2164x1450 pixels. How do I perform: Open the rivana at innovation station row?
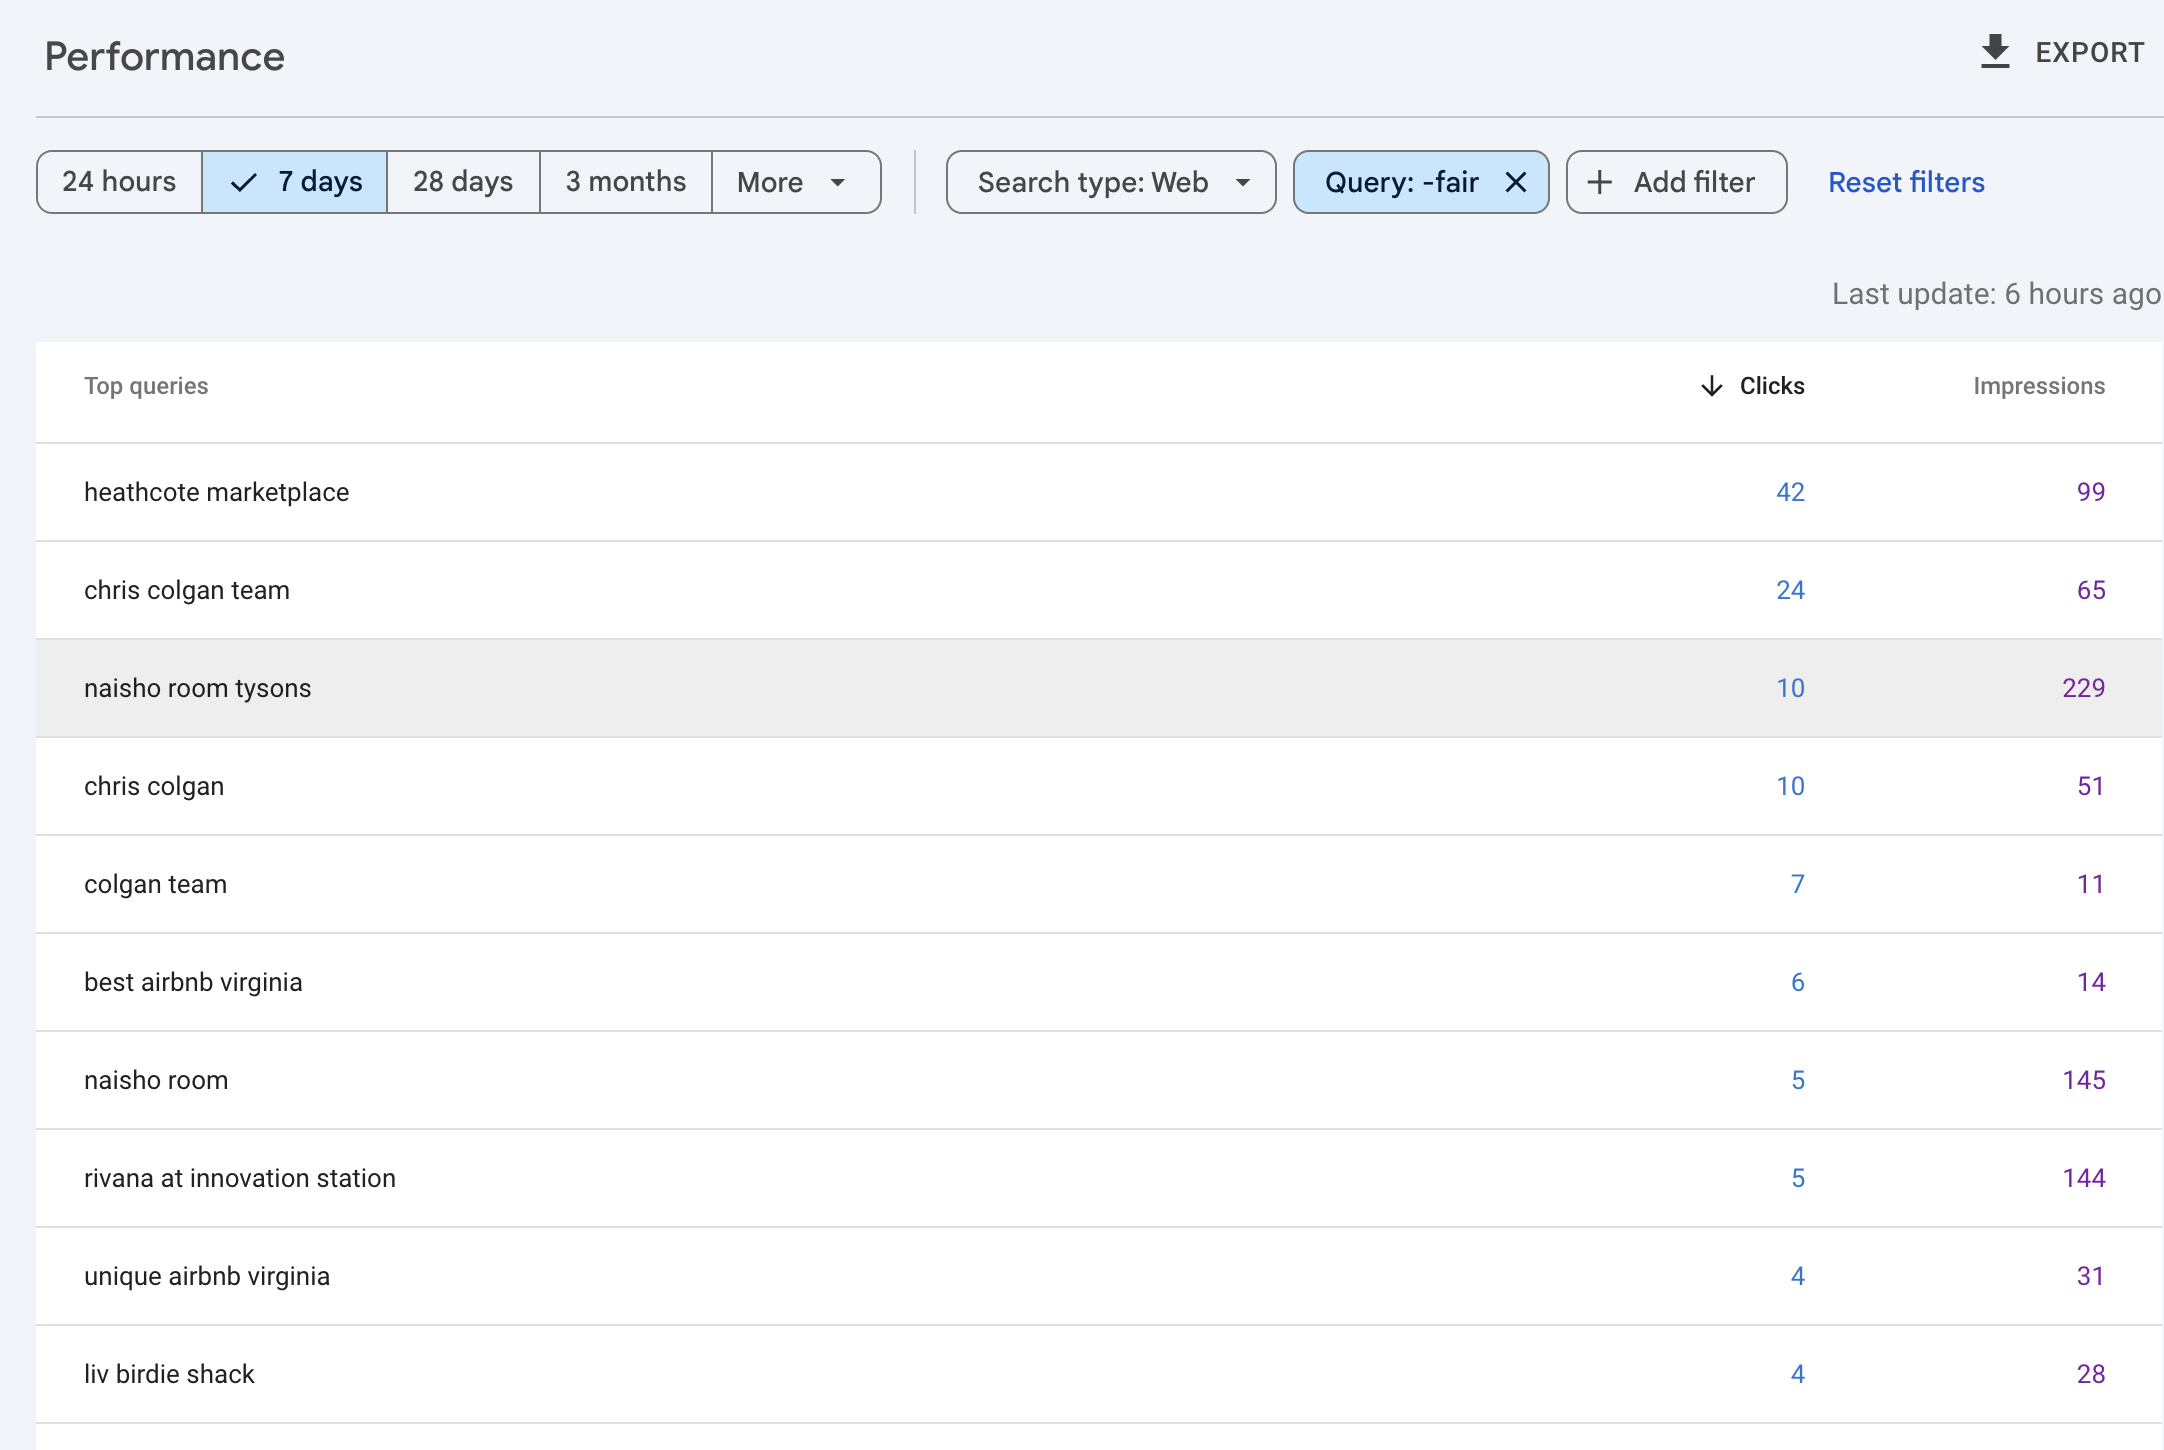tap(240, 1178)
